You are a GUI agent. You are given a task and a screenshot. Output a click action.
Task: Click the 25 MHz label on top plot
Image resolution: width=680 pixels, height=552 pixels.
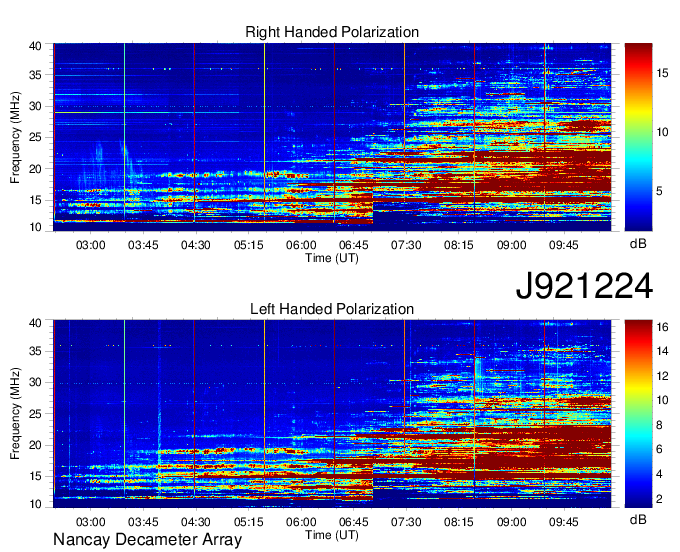[x=35, y=137]
